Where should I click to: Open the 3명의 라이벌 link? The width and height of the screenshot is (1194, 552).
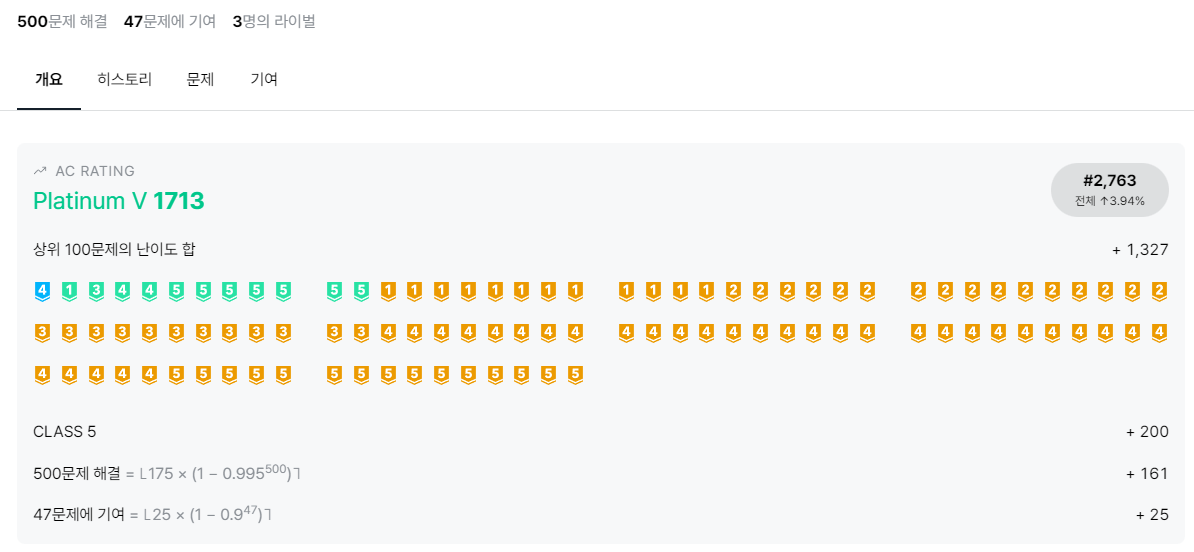pyautogui.click(x=274, y=21)
